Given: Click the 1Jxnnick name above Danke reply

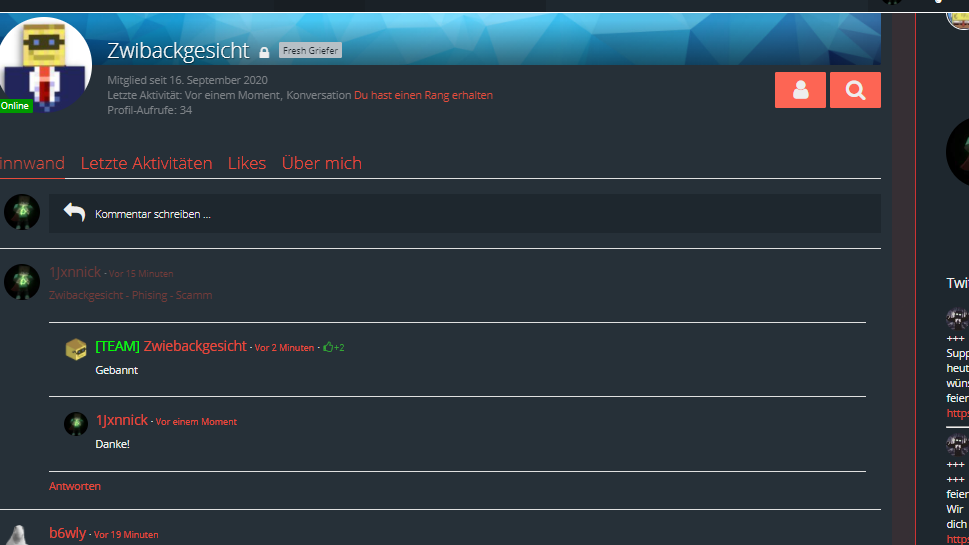Looking at the screenshot, I should (x=121, y=420).
